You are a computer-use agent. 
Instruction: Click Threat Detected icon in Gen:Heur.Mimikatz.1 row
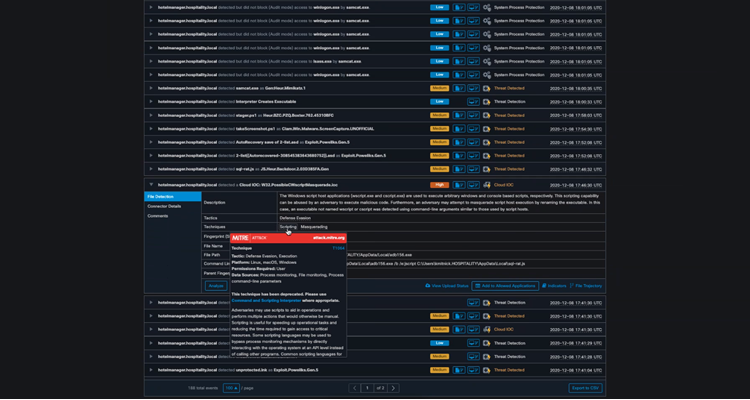tap(486, 88)
